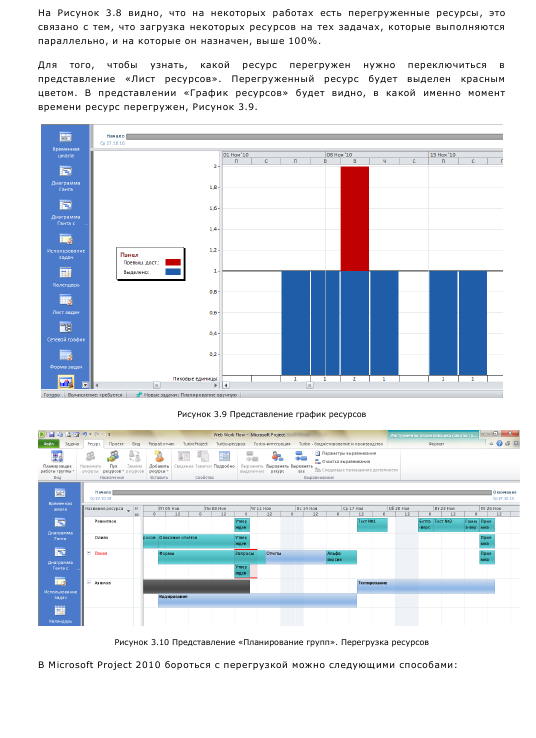The width and height of the screenshot is (536, 738).
Task: Select the Формы task bar
Action: pos(196,557)
